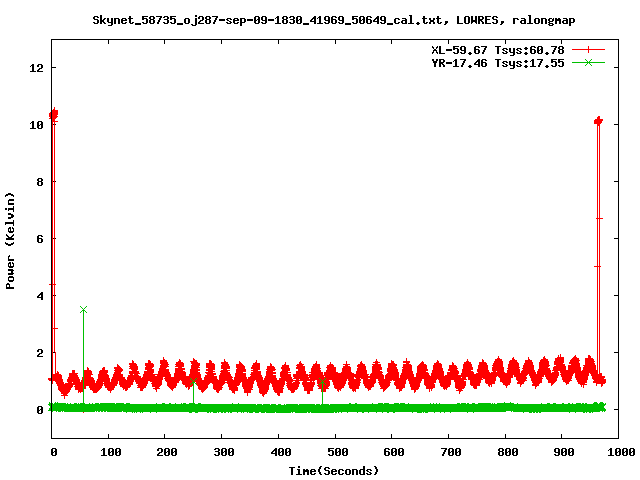
Task: Click the x-axis tick label 1000
Action: pos(621,452)
